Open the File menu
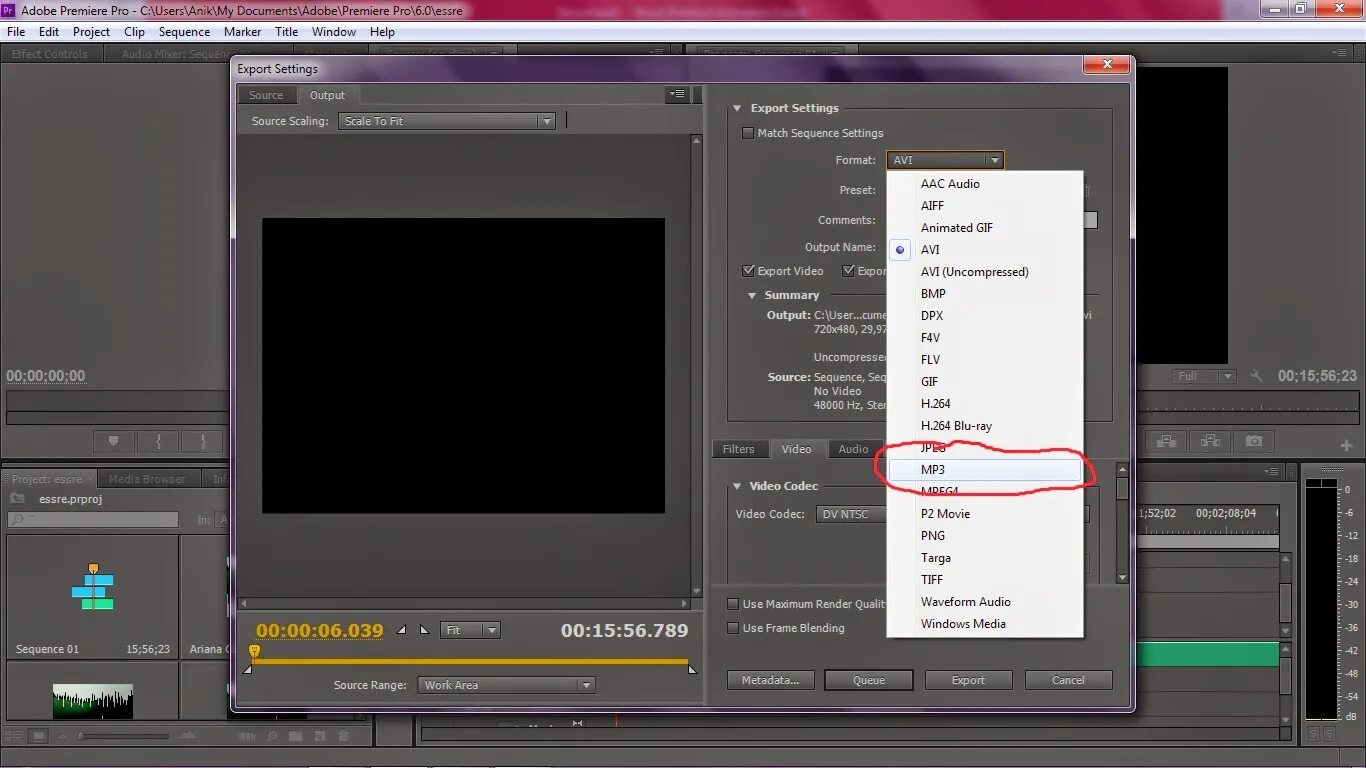 tap(16, 32)
